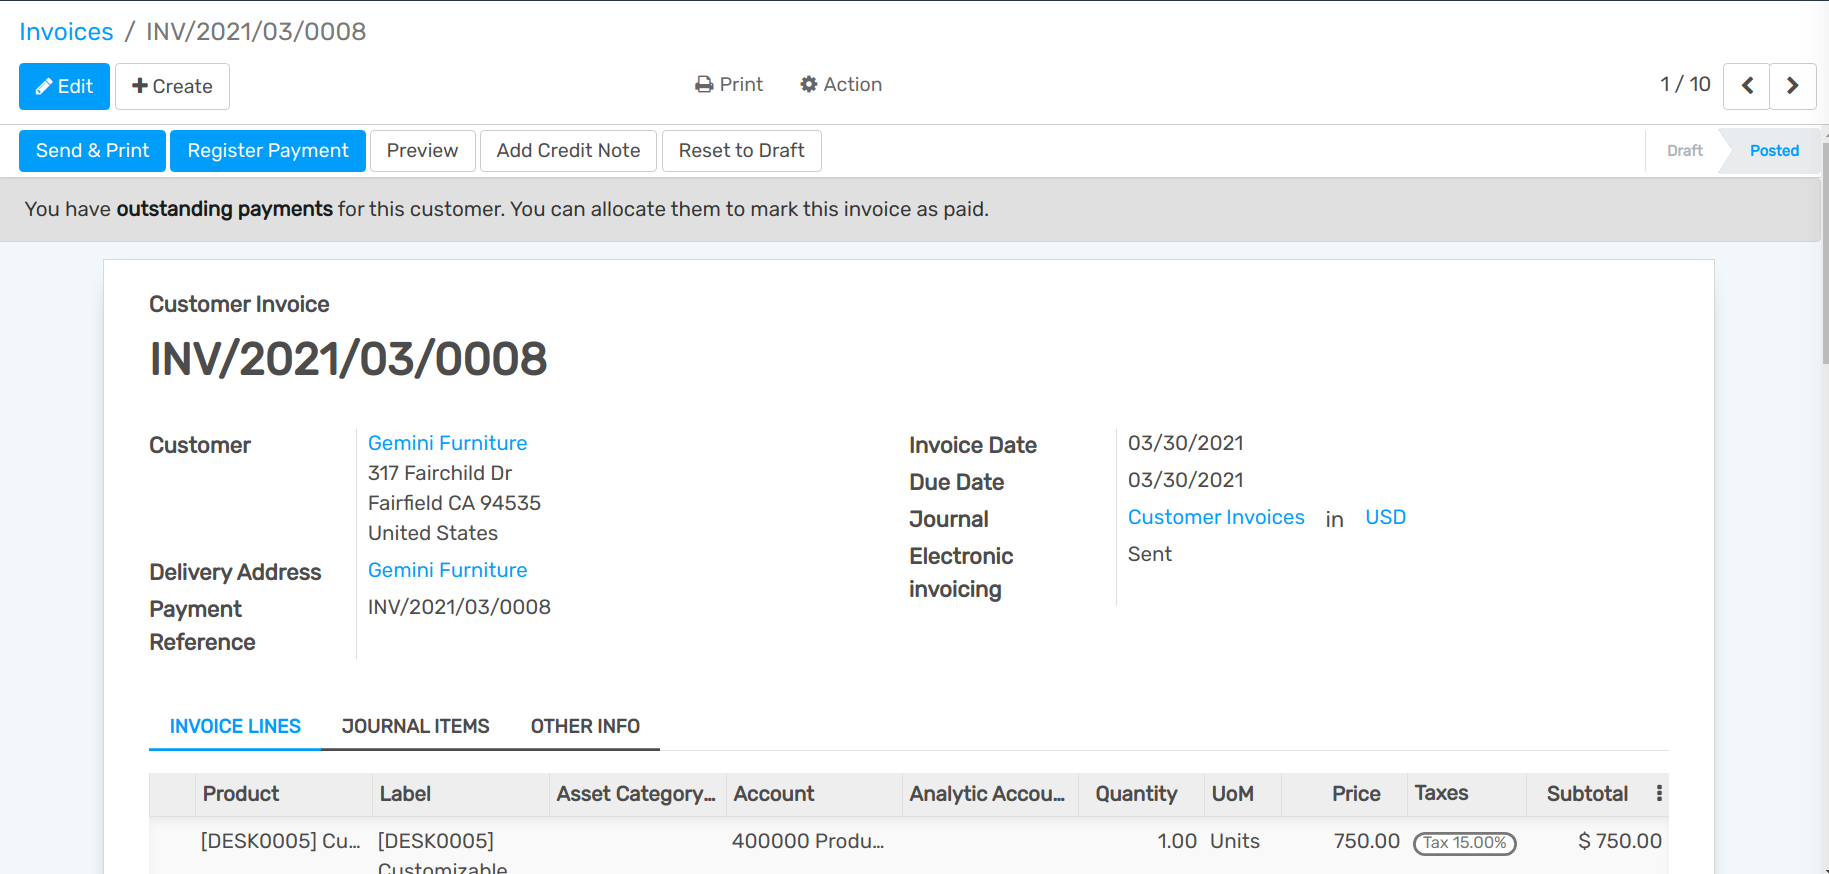Open the Customer Invoices journal link
Image resolution: width=1829 pixels, height=874 pixels.
pyautogui.click(x=1216, y=517)
